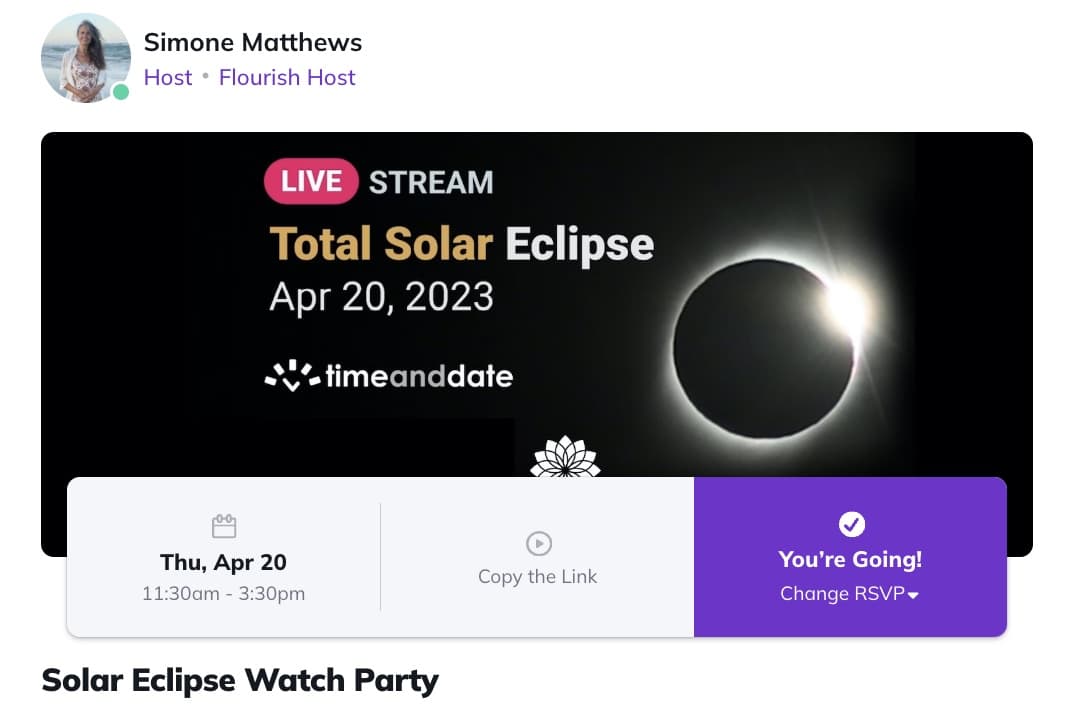Click Copy the Link

click(x=538, y=577)
